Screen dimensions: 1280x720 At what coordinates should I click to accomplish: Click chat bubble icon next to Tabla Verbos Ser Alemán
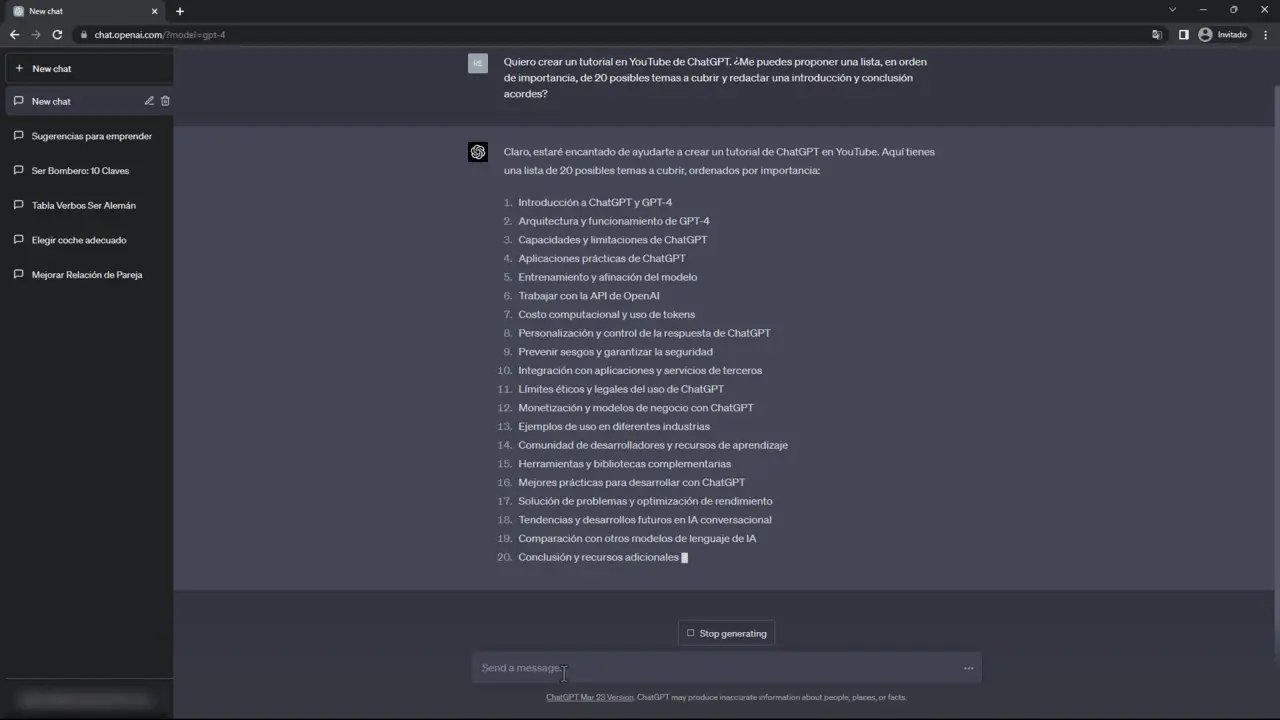pyautogui.click(x=19, y=205)
